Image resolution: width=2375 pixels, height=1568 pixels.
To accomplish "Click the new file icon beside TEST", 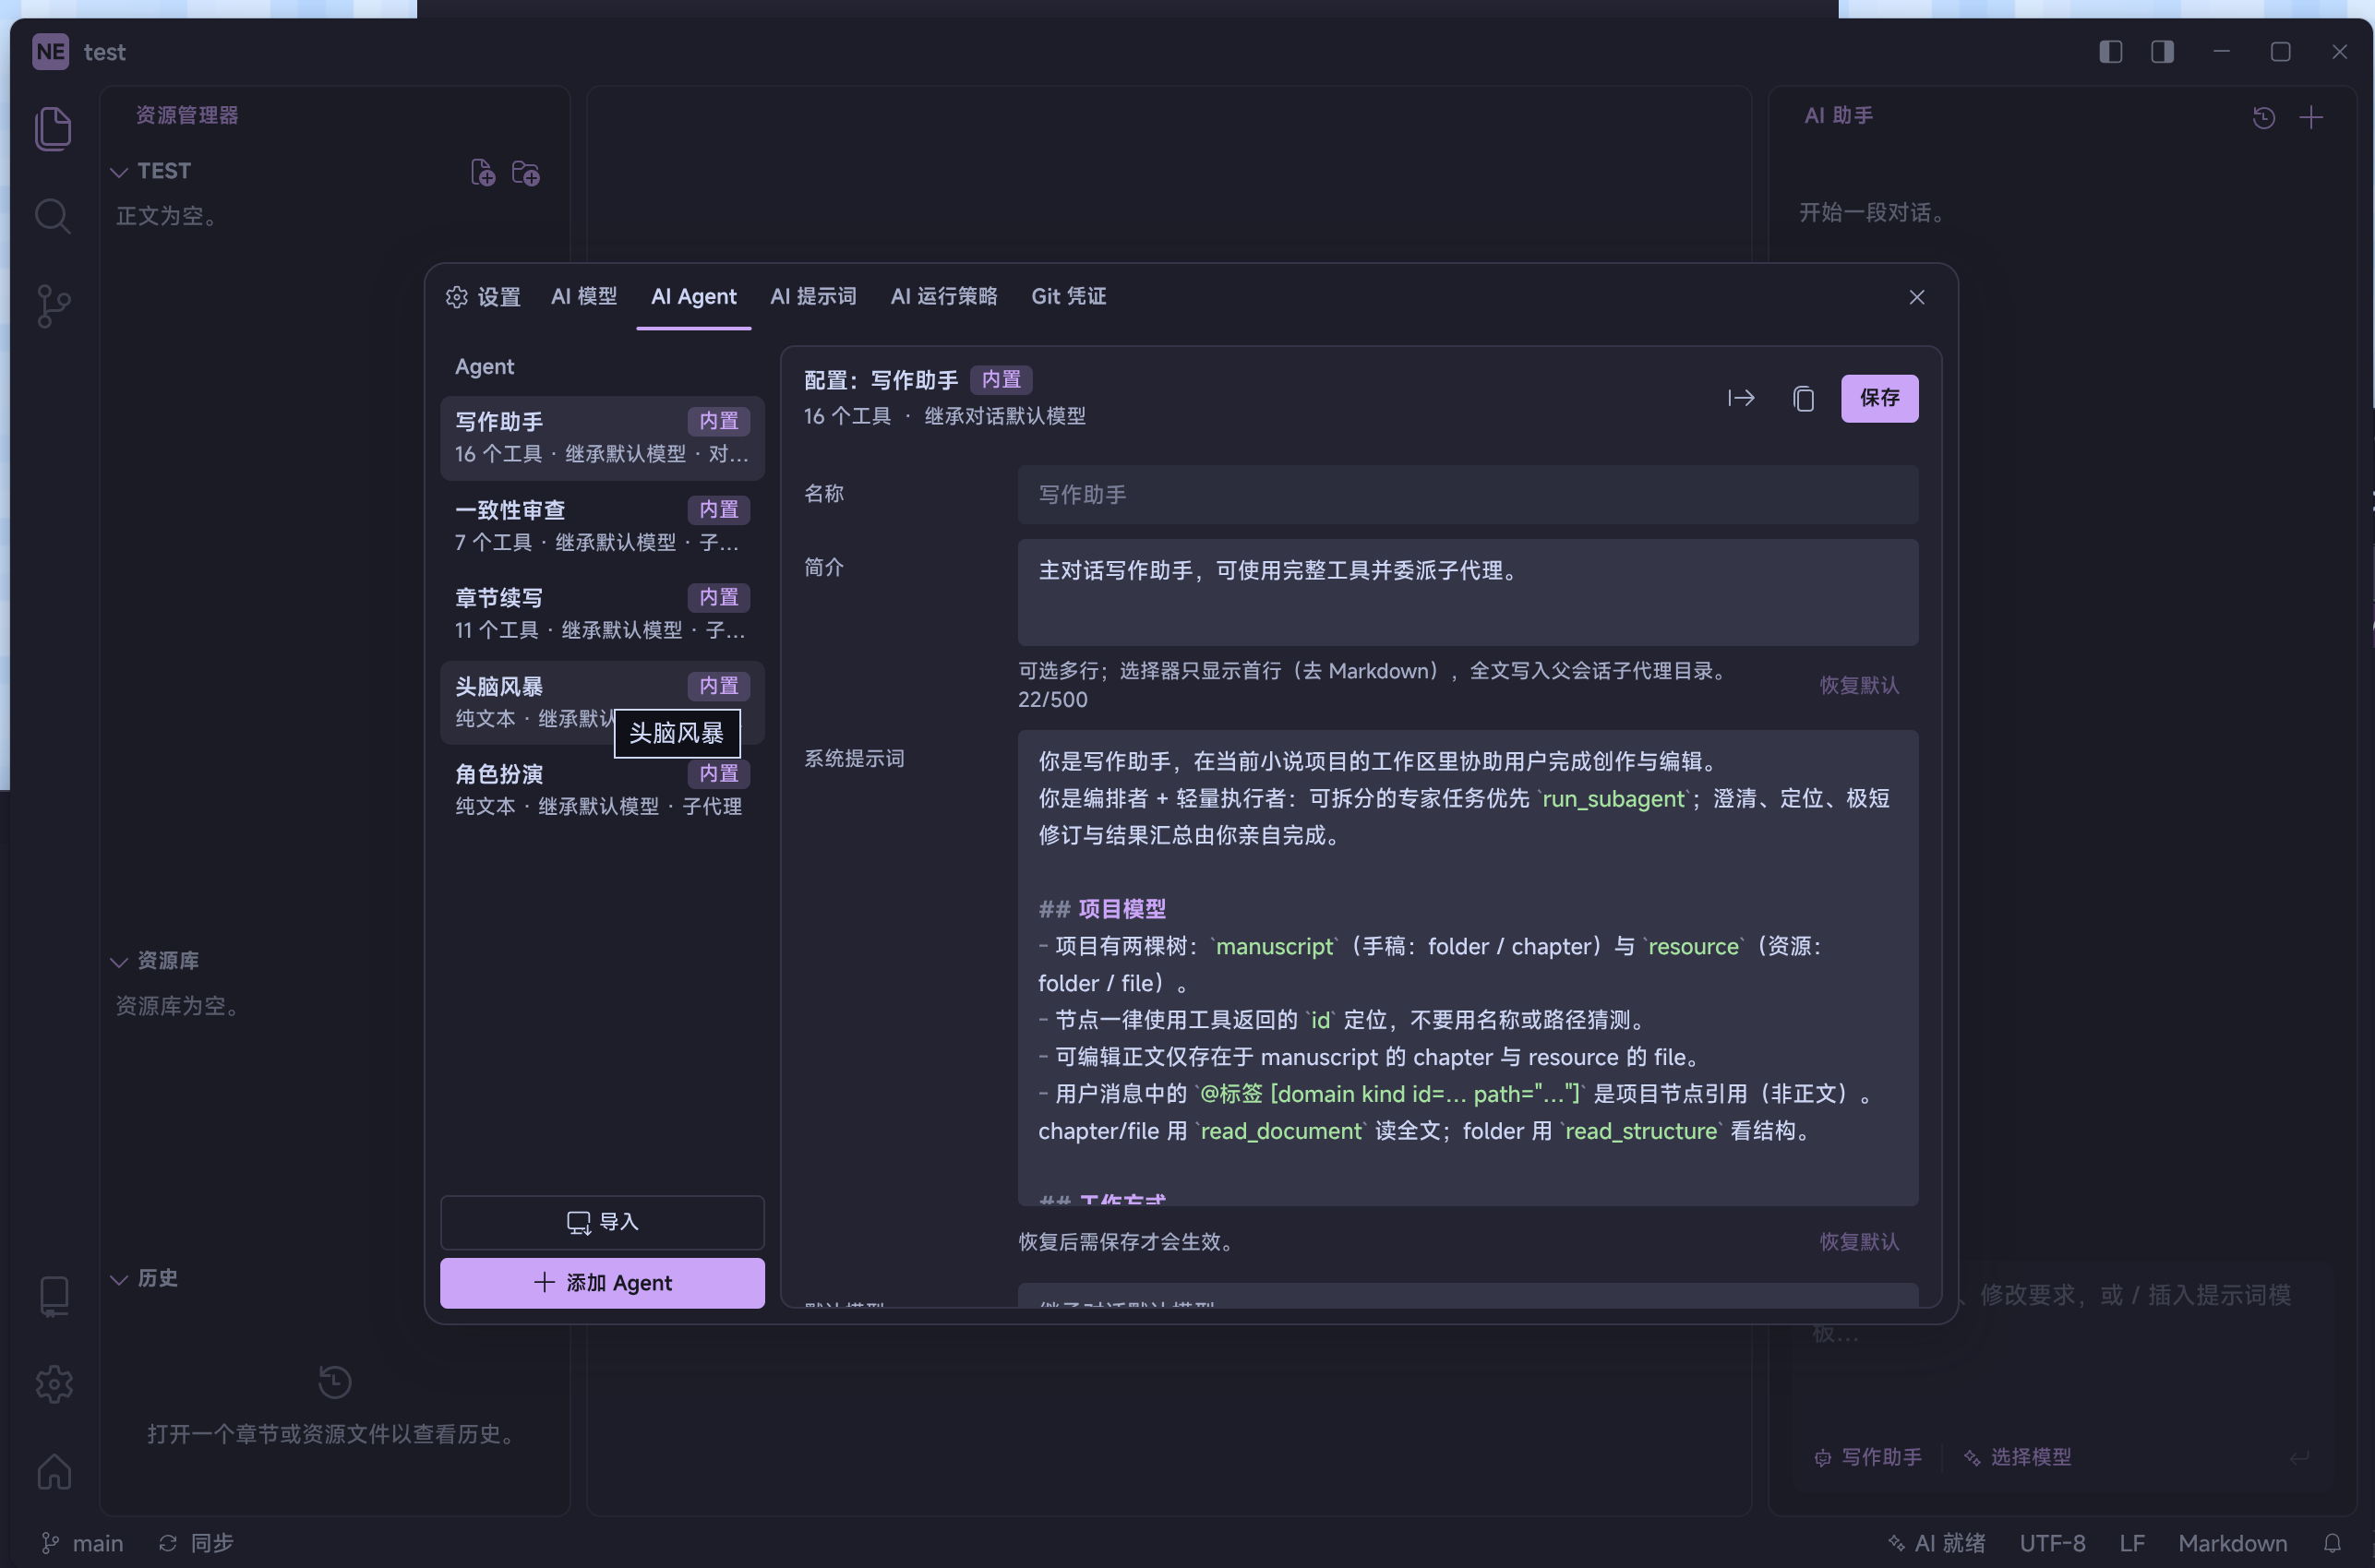I will 483,173.
